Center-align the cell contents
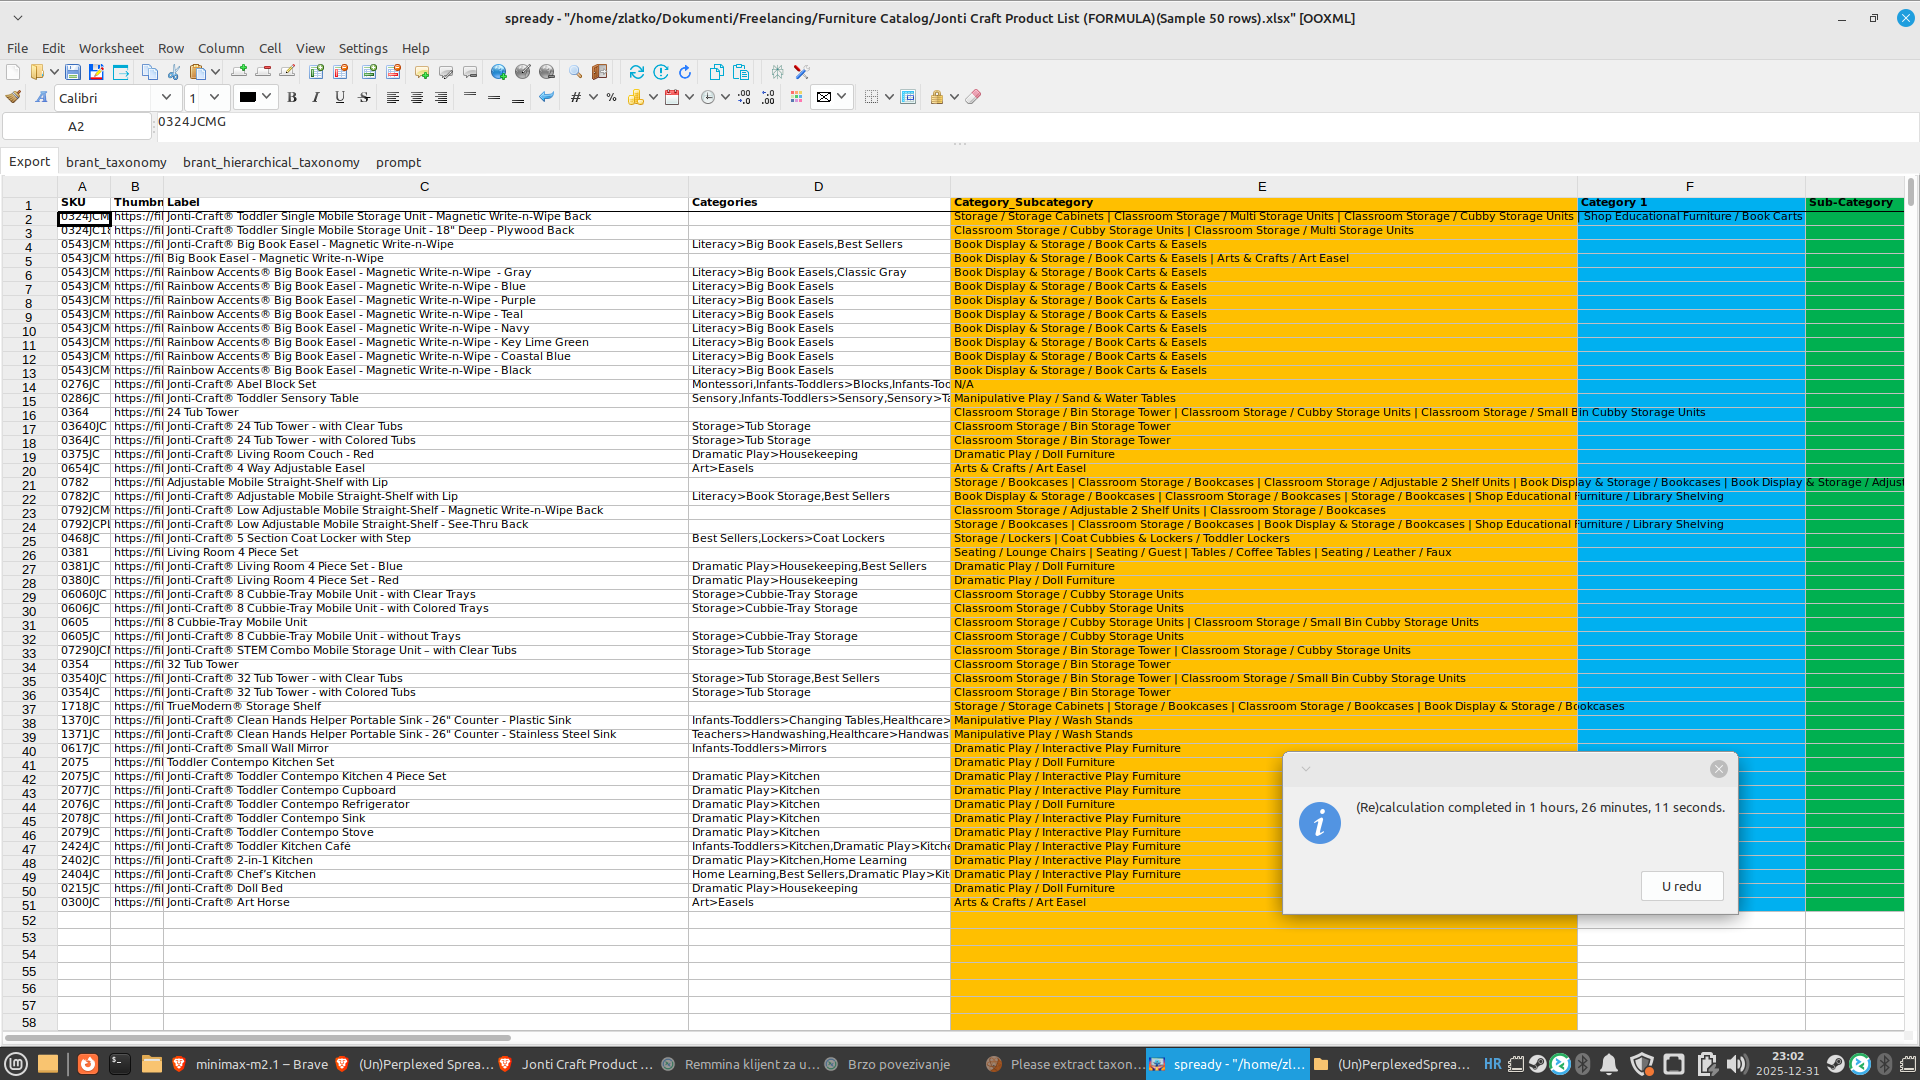Viewport: 1920px width, 1080px height. (417, 97)
